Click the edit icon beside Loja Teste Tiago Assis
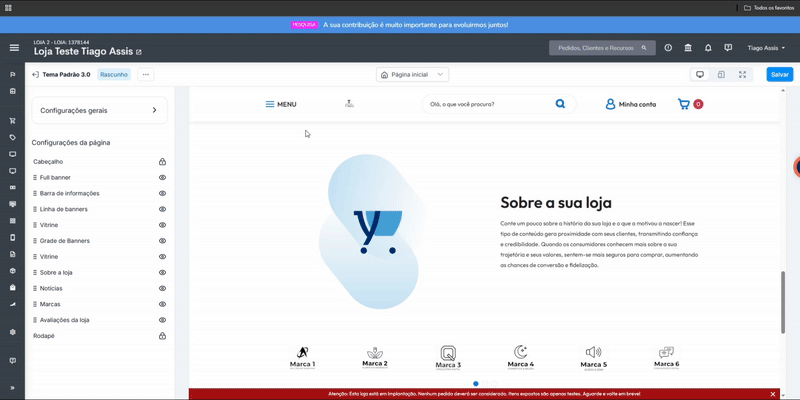Viewport: 800px width, 400px height. (139, 52)
